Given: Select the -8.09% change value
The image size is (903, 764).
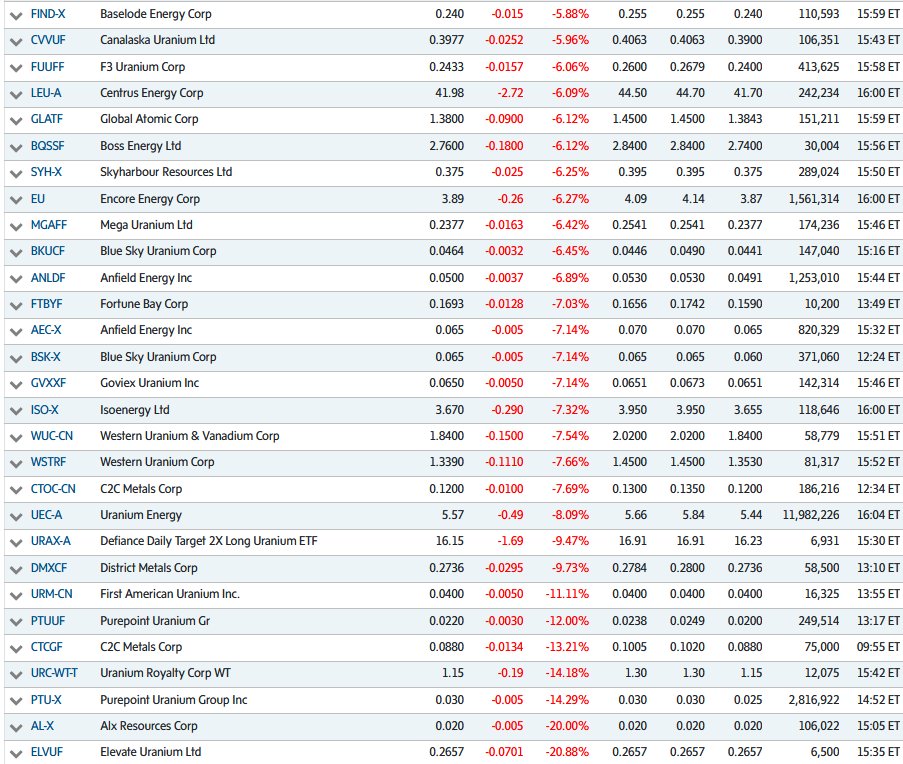Looking at the screenshot, I should [x=570, y=515].
